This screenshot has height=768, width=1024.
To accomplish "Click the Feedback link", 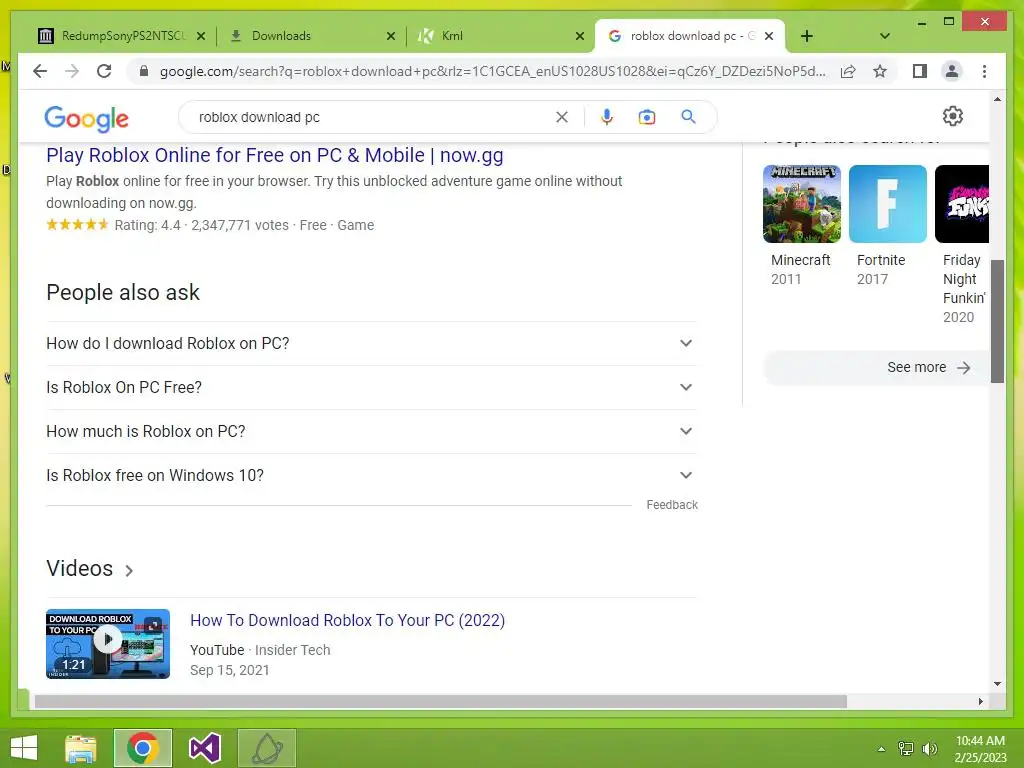I will [x=672, y=505].
